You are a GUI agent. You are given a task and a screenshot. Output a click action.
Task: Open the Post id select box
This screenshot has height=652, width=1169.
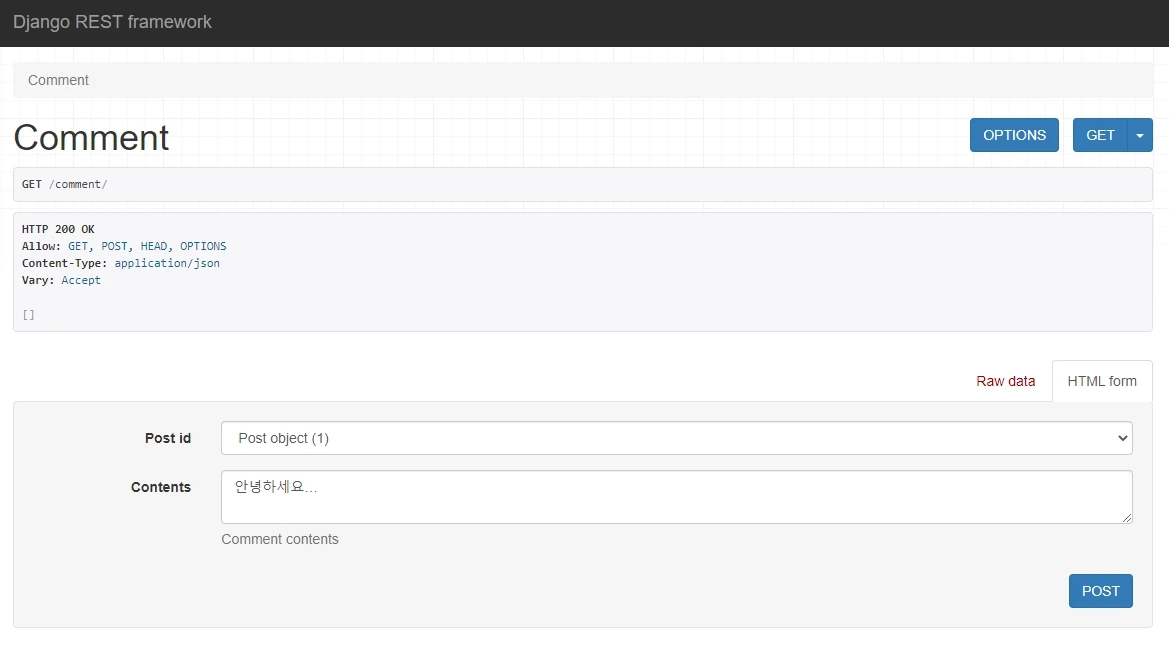(676, 438)
